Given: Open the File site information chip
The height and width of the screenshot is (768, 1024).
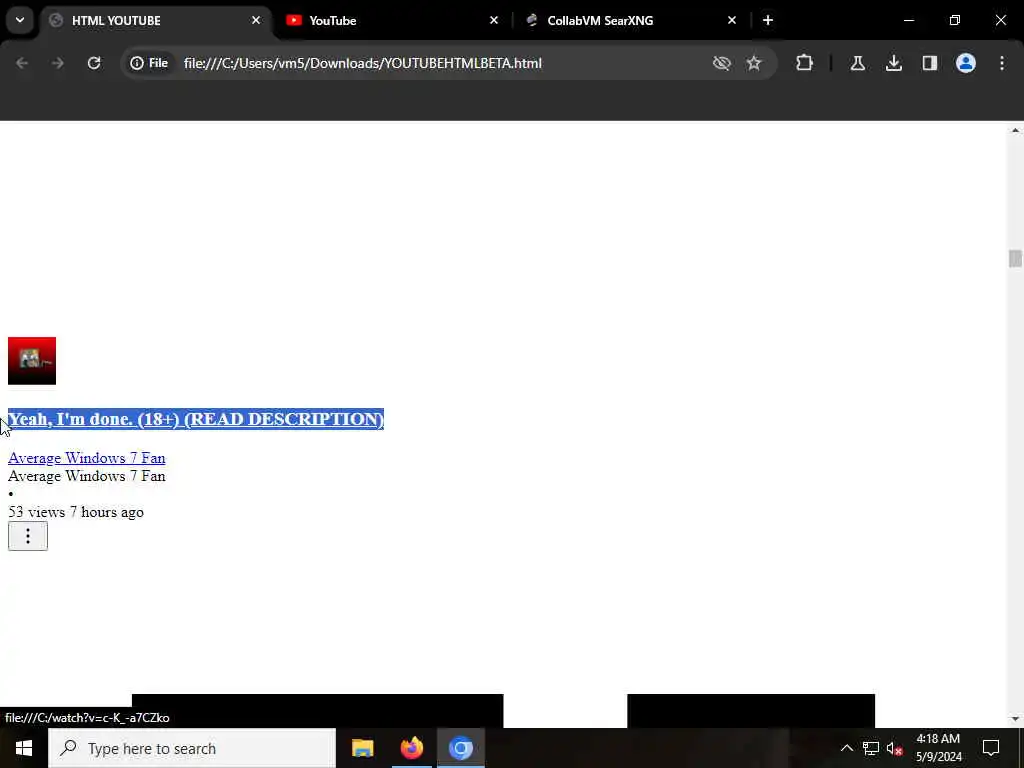Looking at the screenshot, I should pos(149,63).
